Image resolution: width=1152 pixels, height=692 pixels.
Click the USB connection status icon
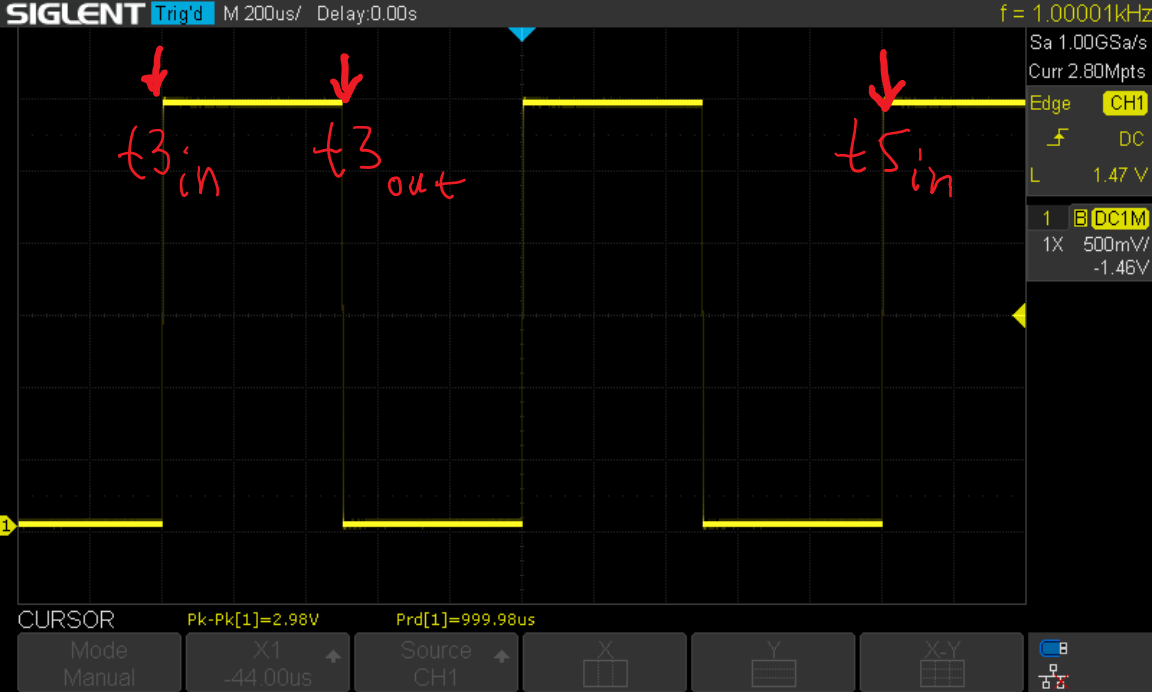[1053, 648]
